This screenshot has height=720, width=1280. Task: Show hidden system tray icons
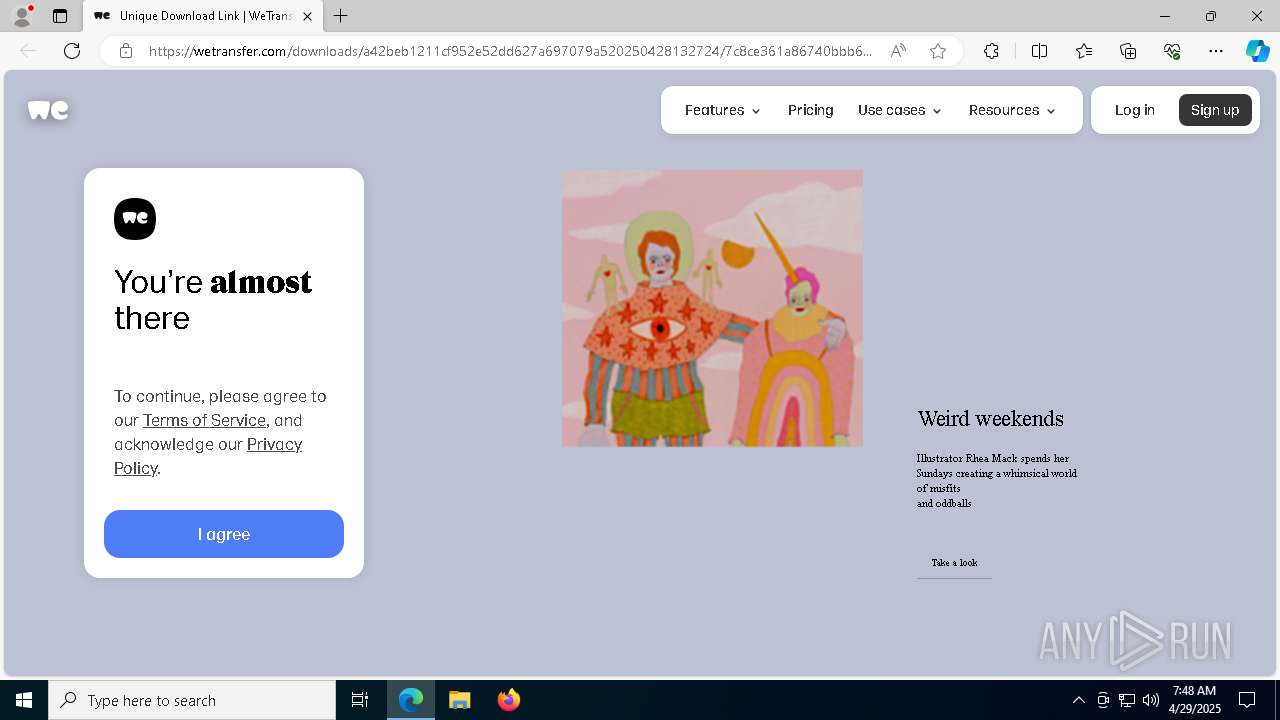tap(1078, 700)
